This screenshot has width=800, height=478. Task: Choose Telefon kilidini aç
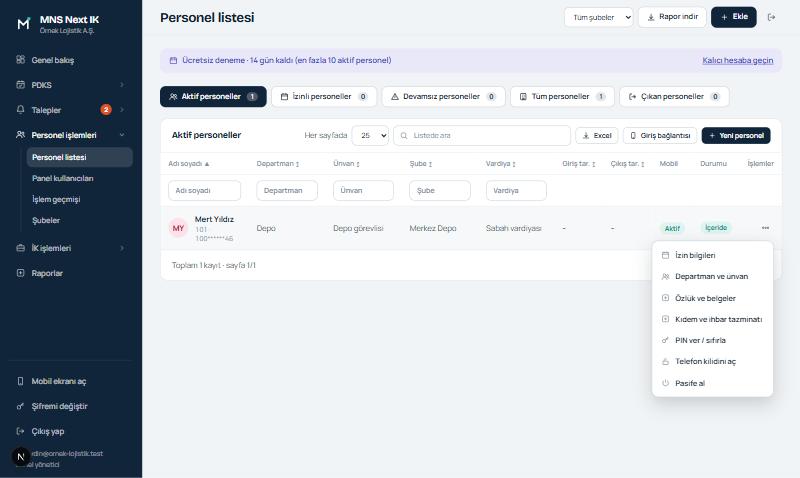[x=712, y=361]
